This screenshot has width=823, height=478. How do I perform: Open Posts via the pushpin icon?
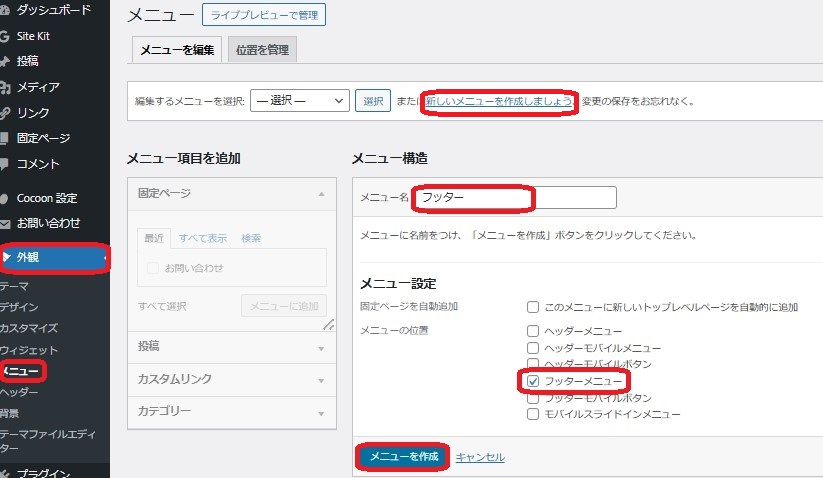(5, 61)
